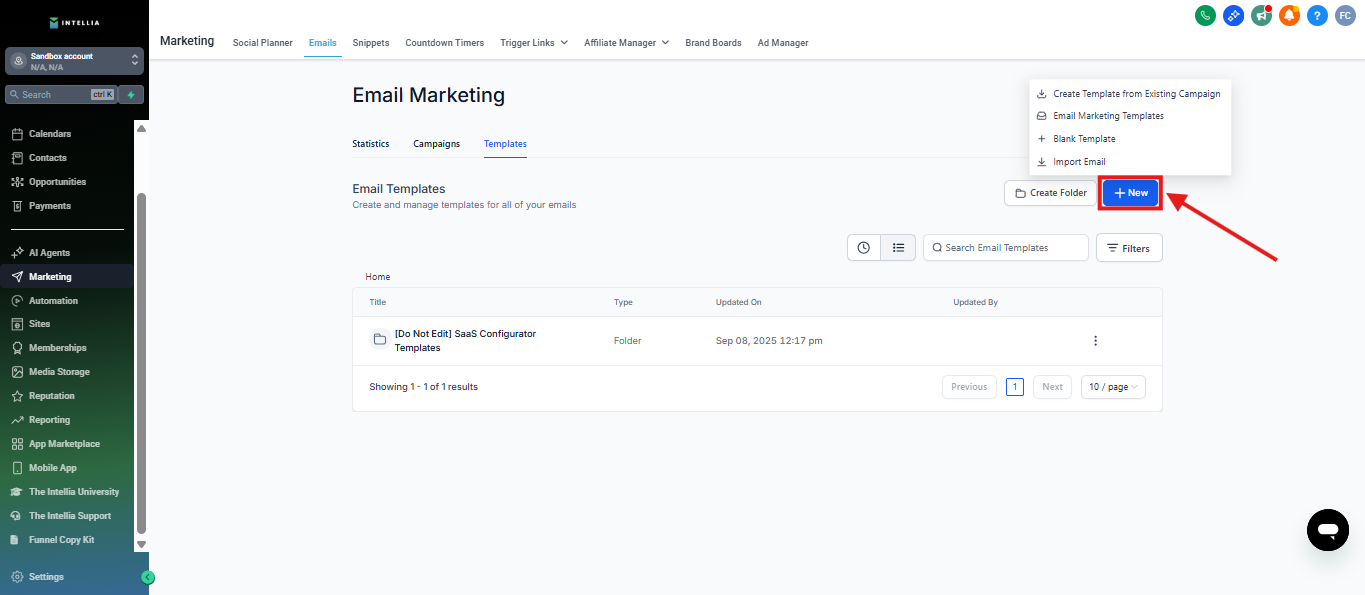The image size is (1365, 595).
Task: Expand the Trigger Links dropdown
Action: [x=534, y=43]
